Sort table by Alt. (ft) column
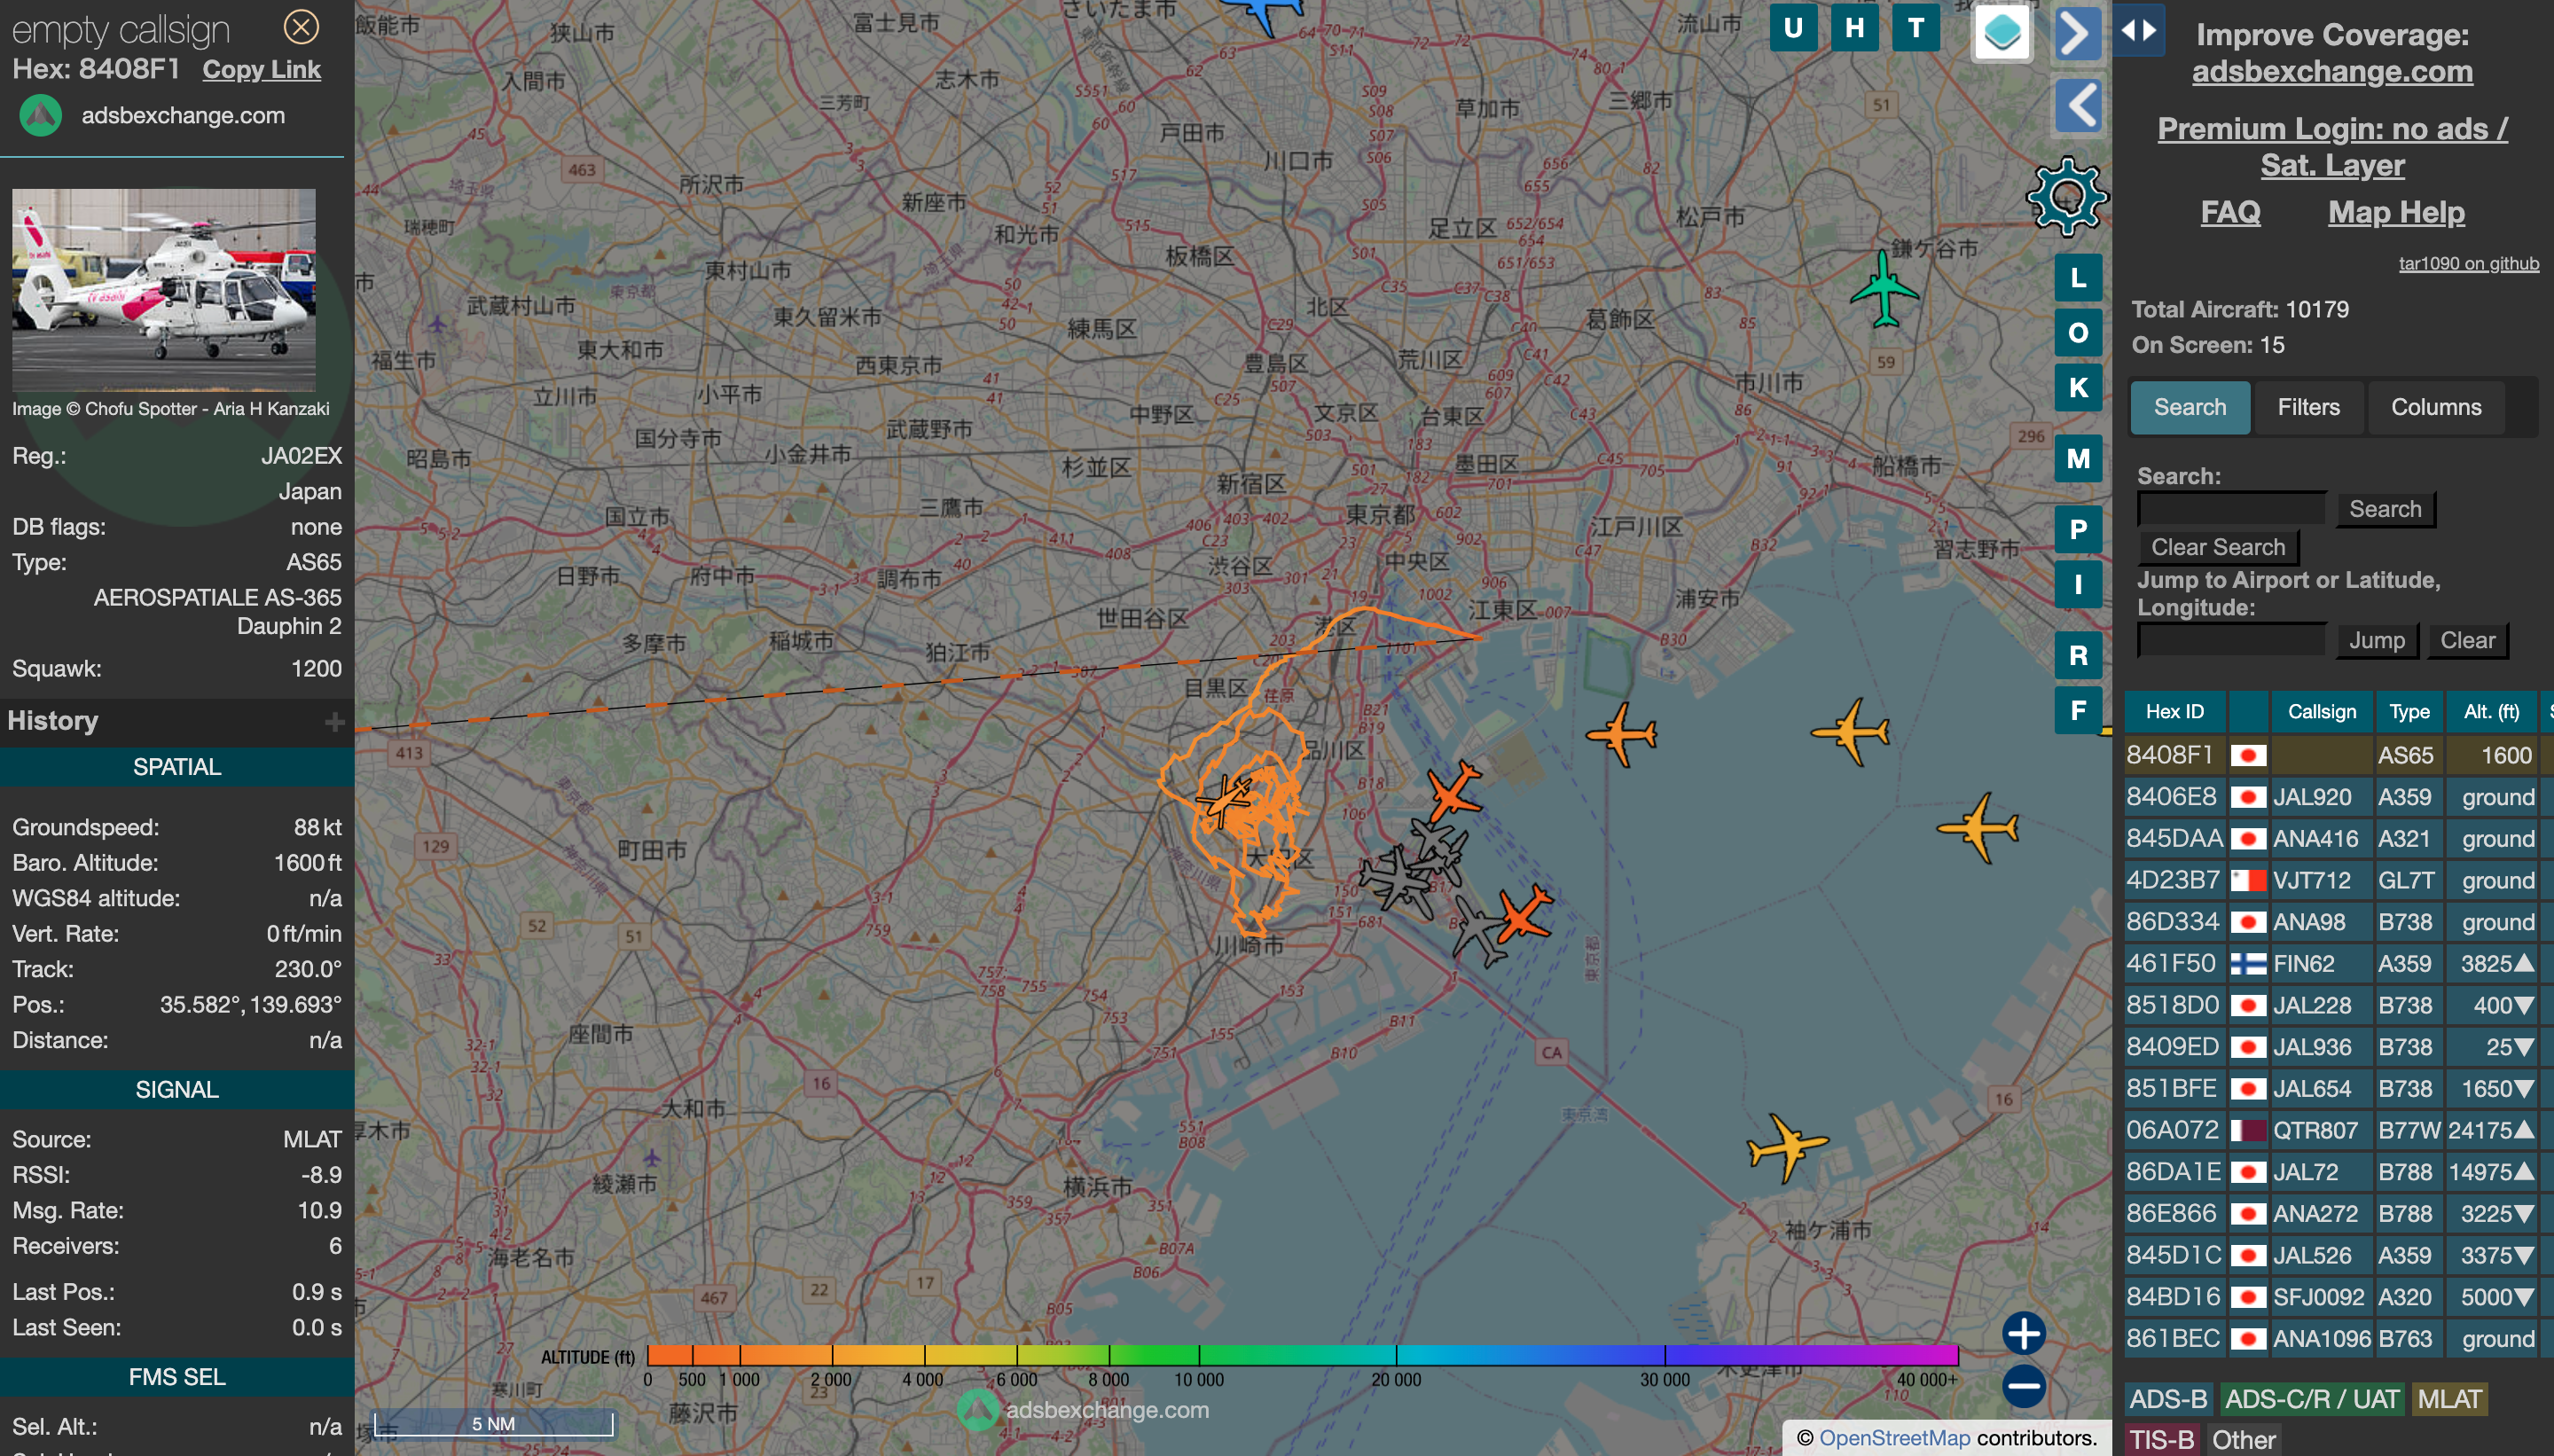 click(x=2491, y=711)
